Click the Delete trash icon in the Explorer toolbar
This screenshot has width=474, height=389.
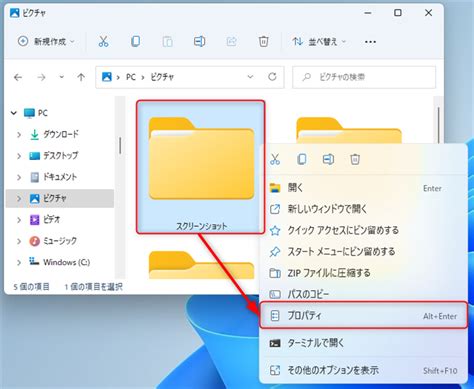[x=263, y=42]
